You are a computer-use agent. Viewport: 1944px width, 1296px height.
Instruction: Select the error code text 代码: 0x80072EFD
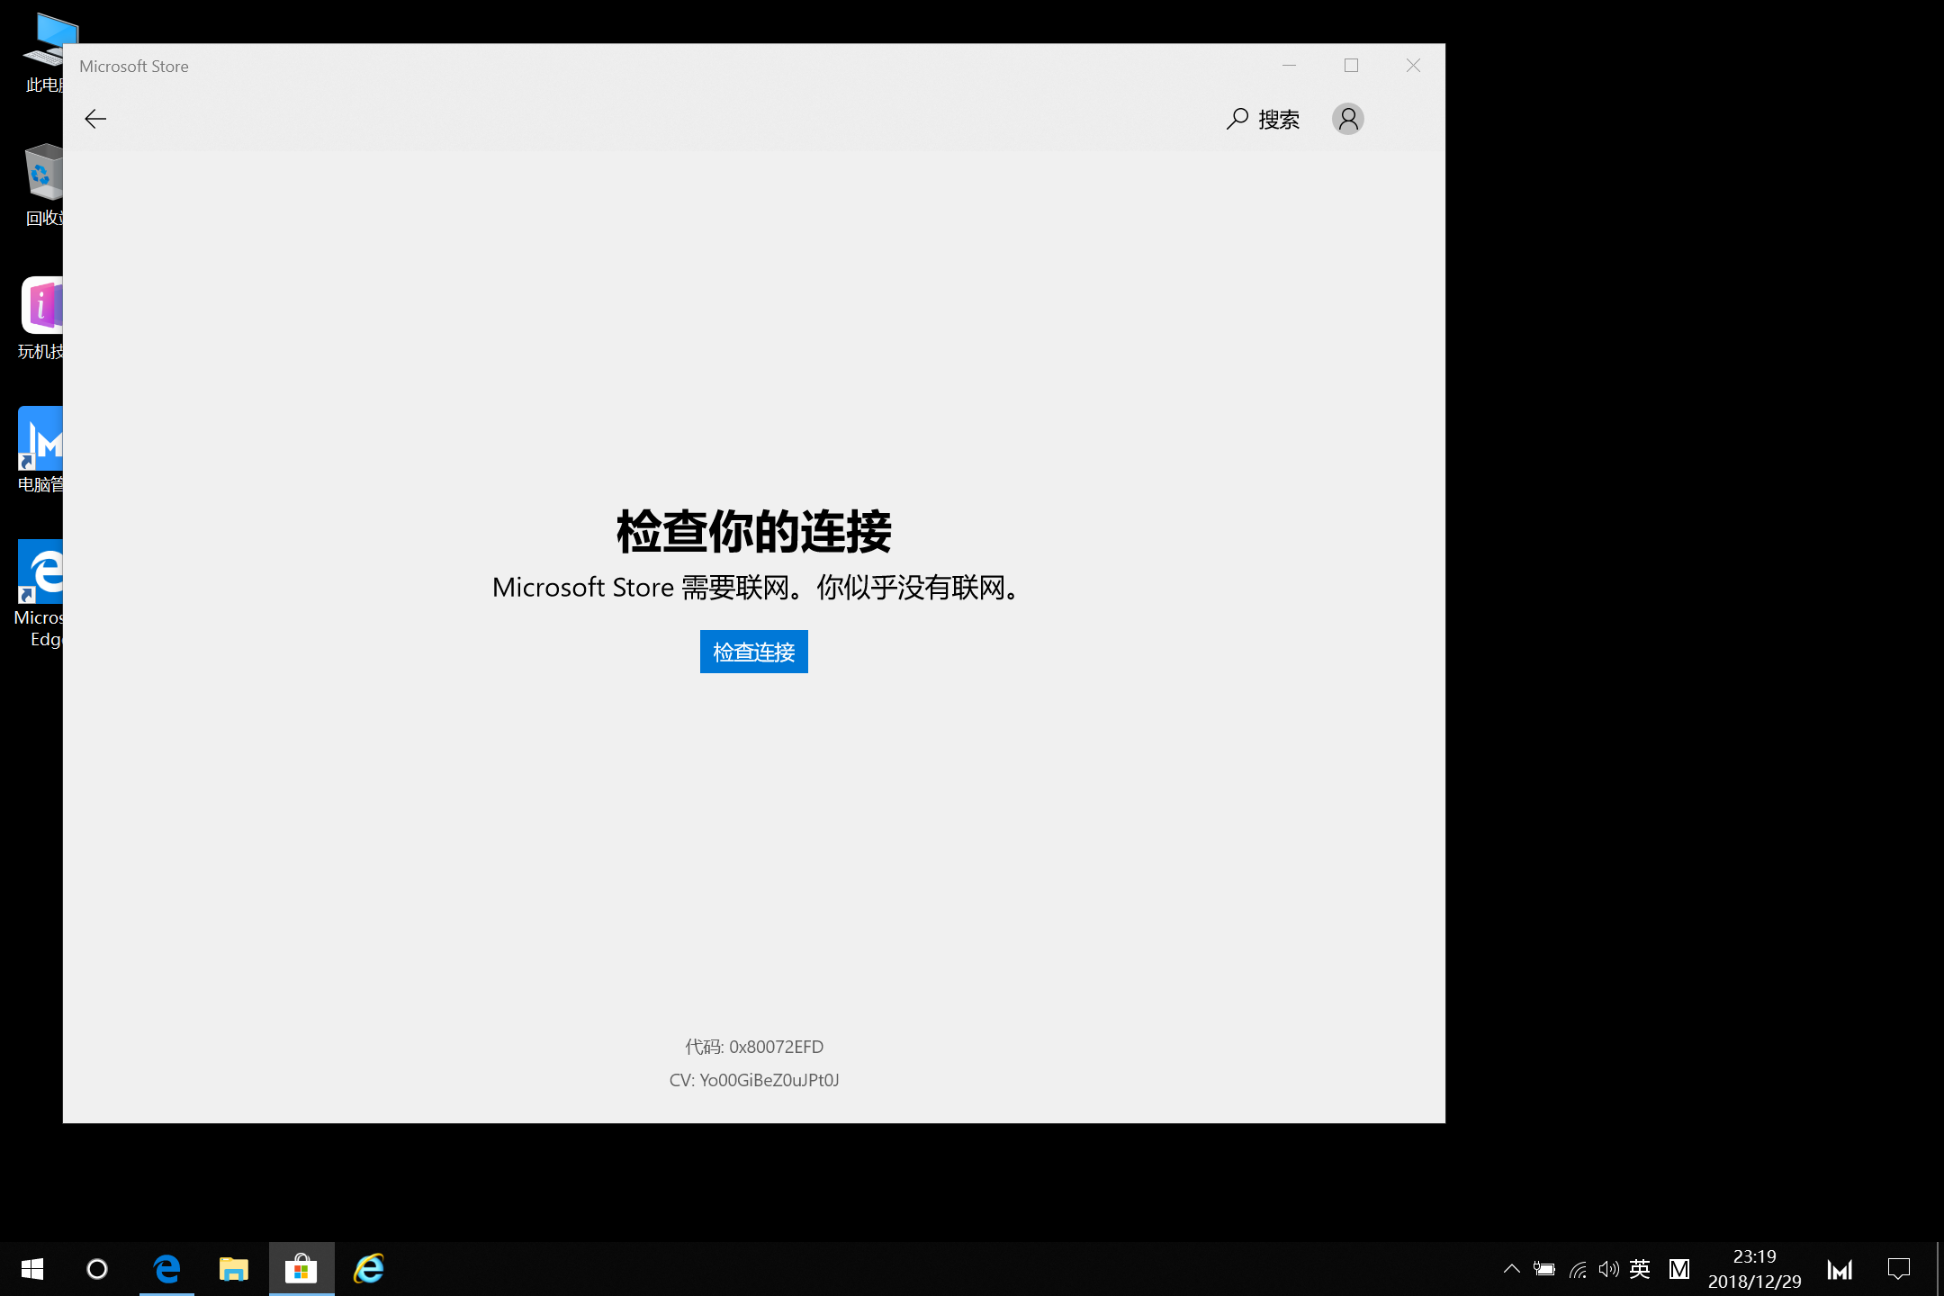tap(754, 1047)
